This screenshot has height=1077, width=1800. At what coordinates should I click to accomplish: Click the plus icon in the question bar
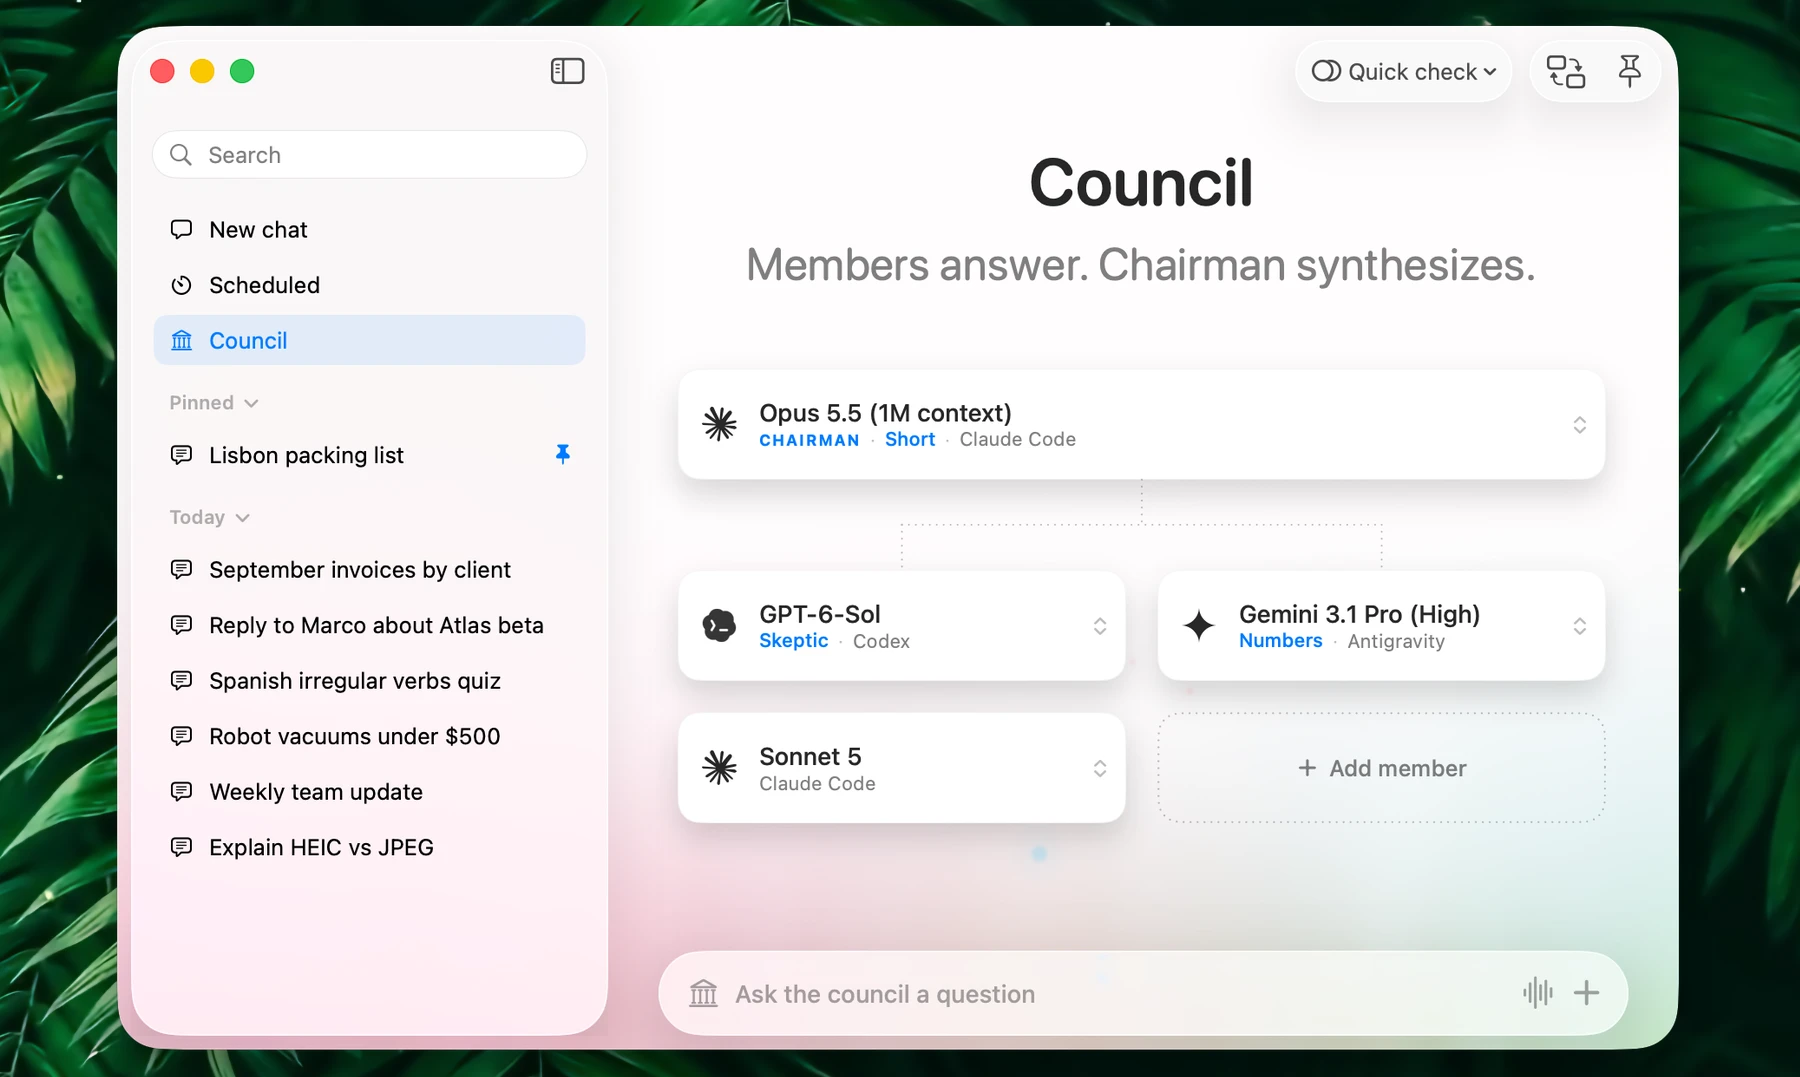click(x=1586, y=993)
